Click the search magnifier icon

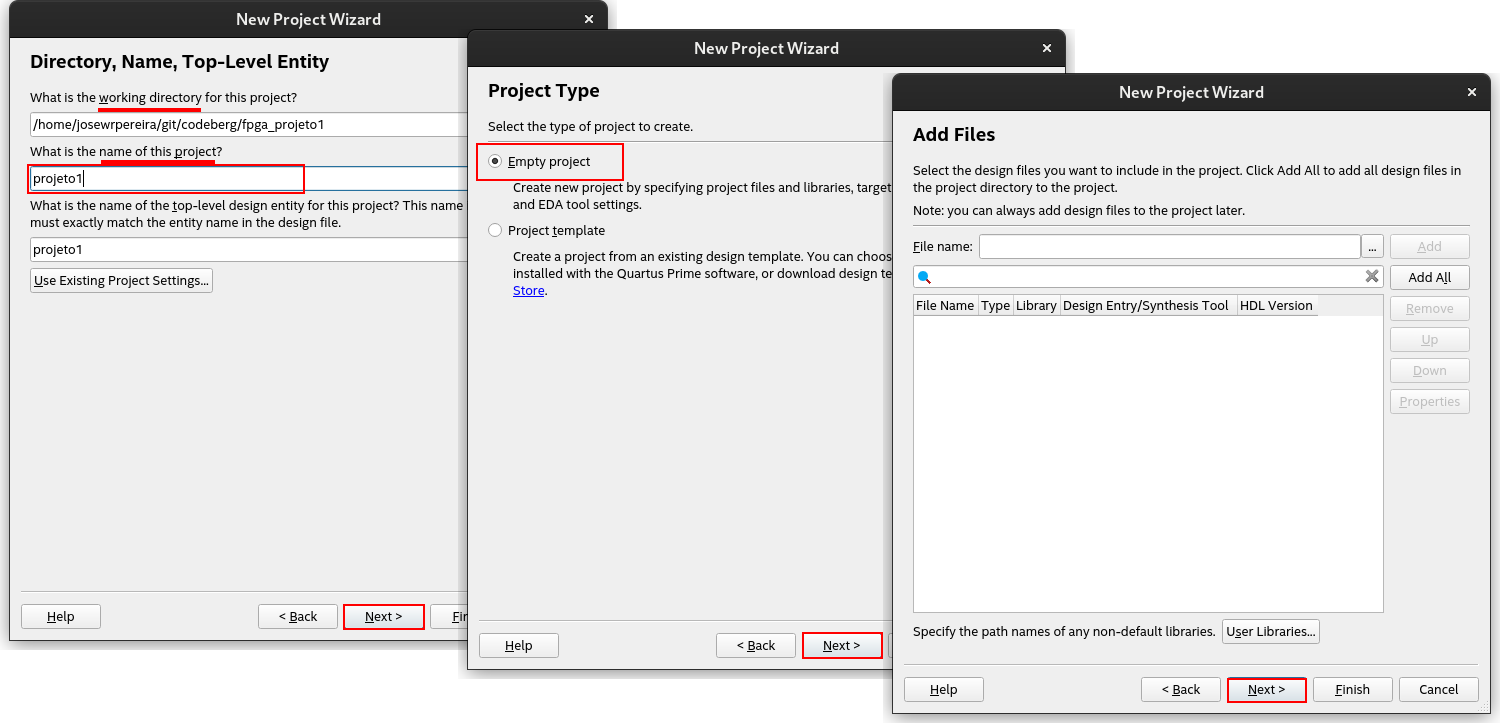pos(925,277)
